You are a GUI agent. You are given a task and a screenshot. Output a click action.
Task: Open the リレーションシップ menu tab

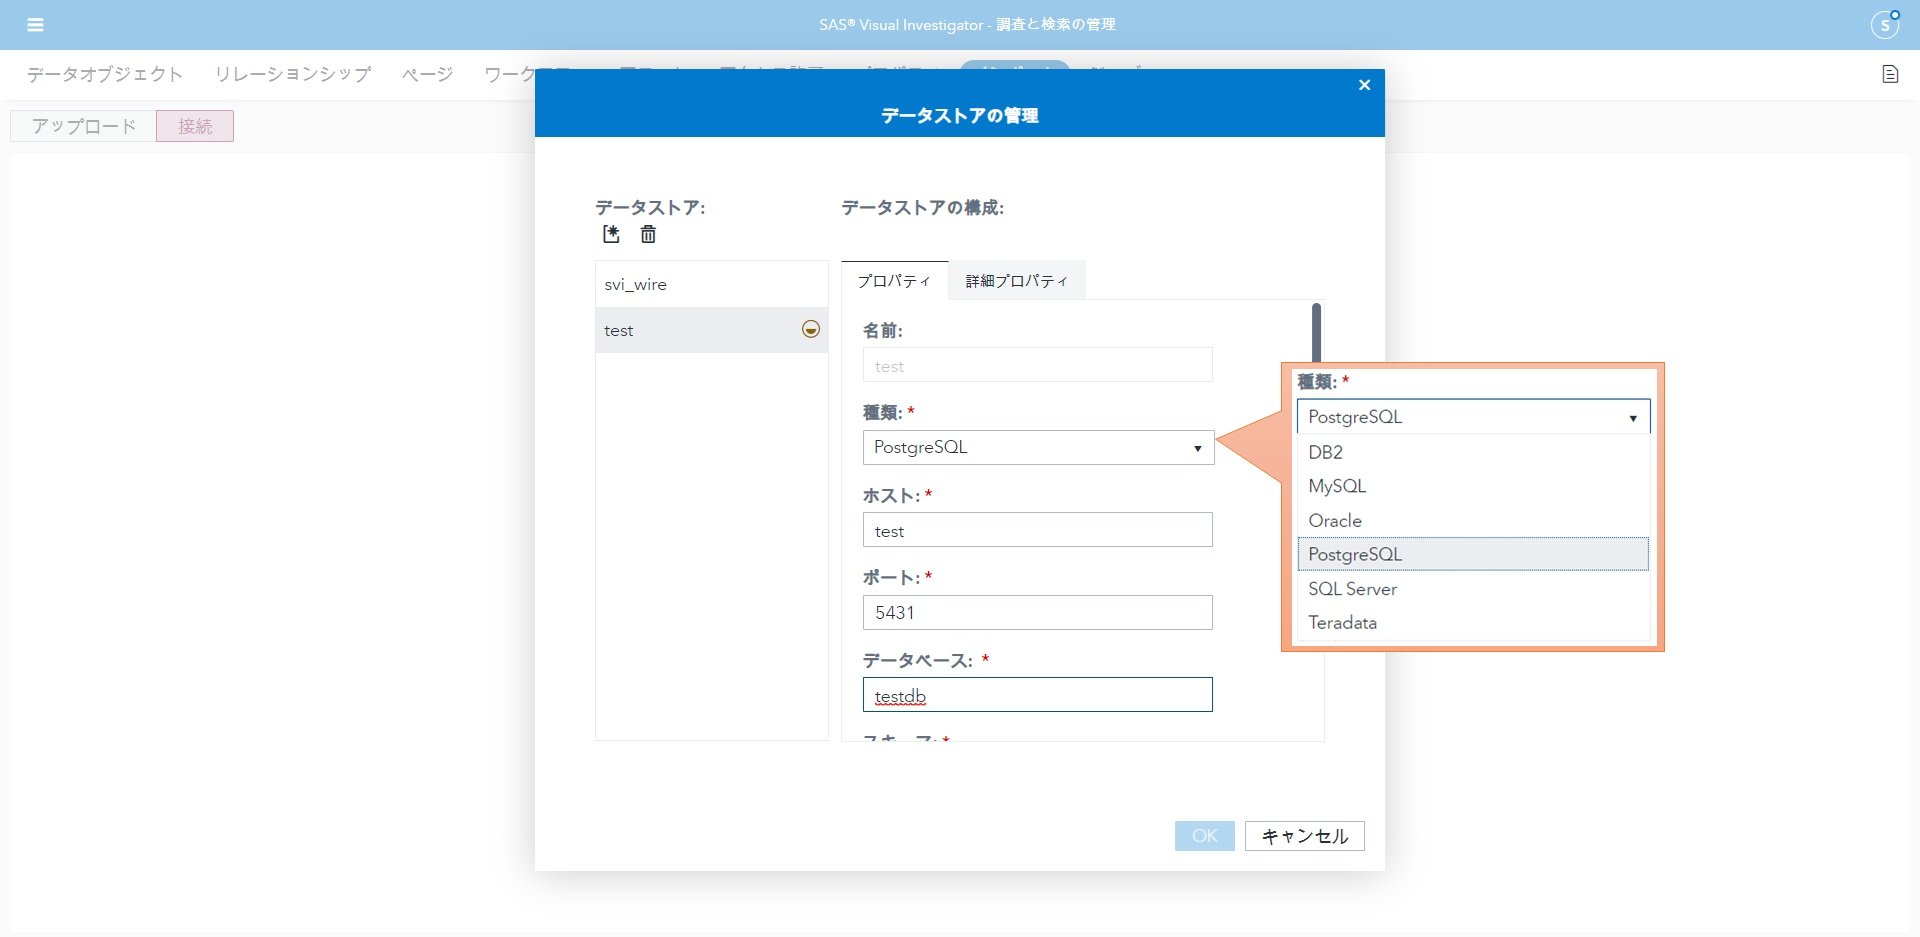point(293,74)
